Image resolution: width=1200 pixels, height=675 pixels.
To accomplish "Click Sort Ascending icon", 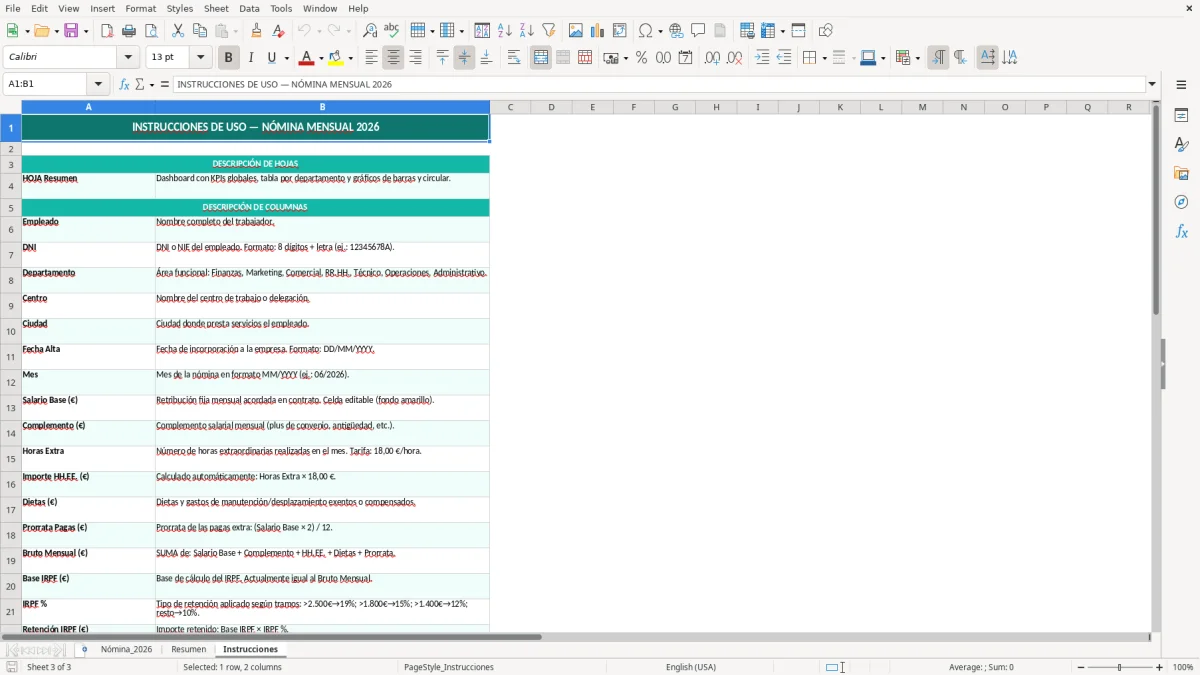I will [x=505, y=31].
